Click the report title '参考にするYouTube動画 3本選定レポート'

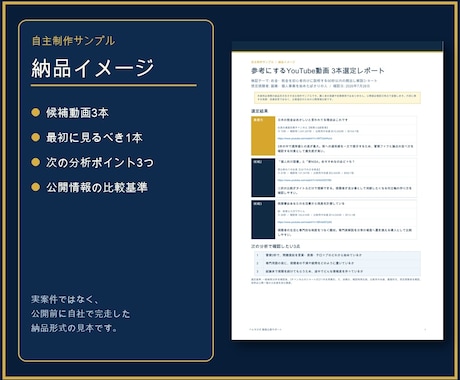(318, 71)
